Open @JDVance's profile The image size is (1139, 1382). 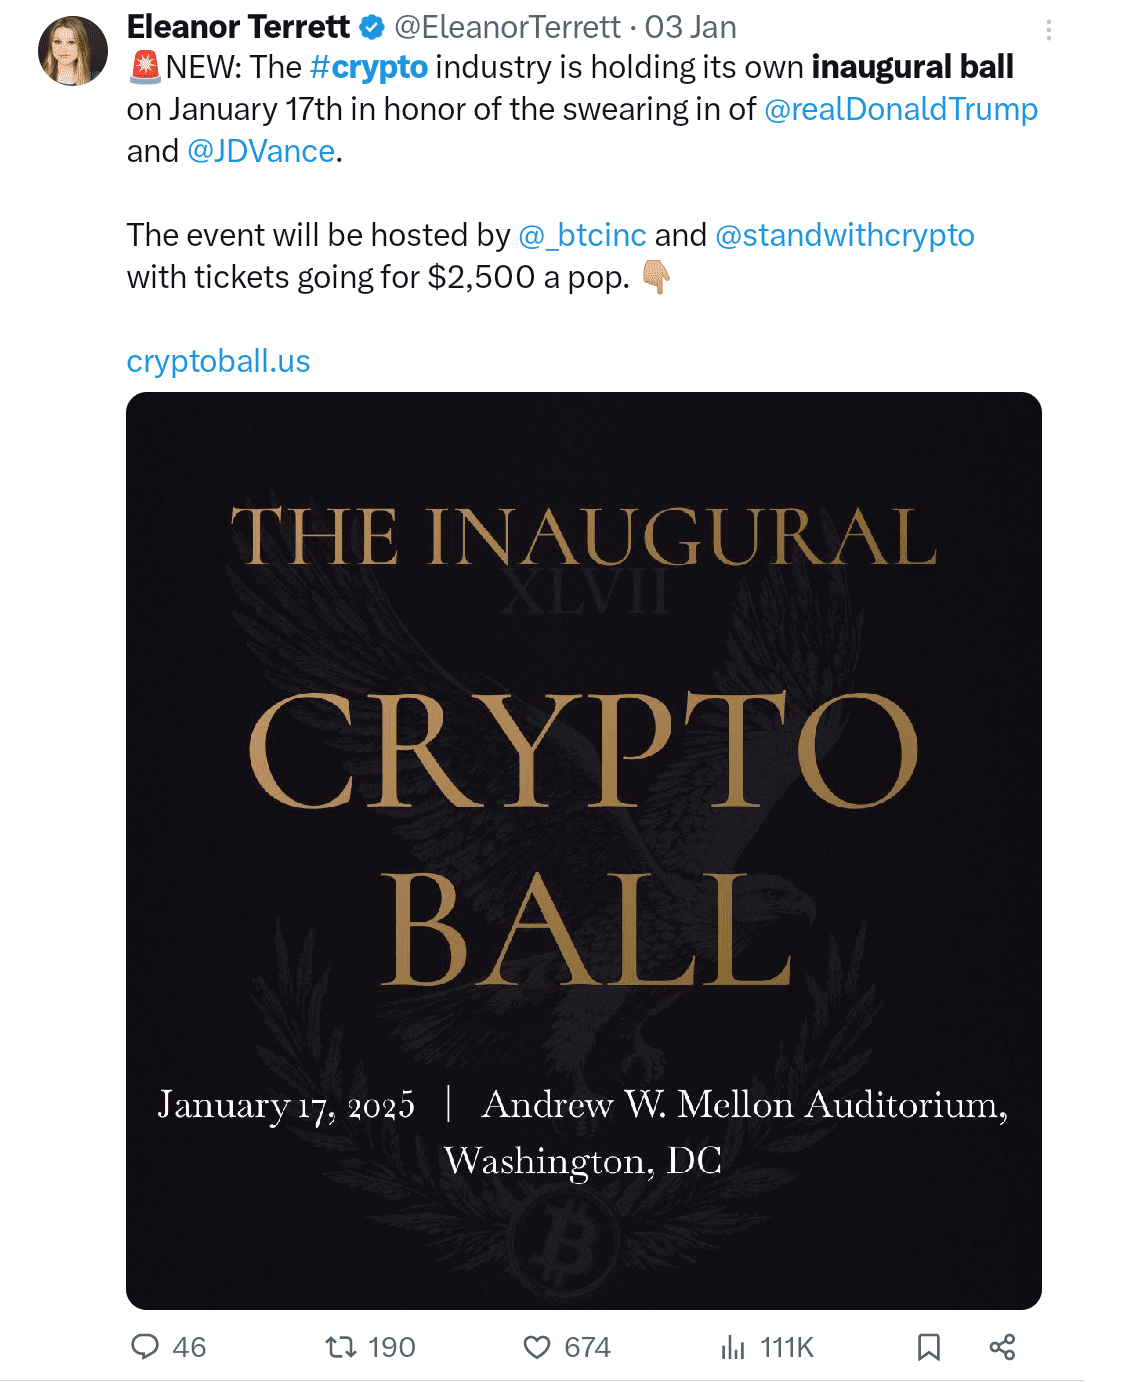pos(261,150)
